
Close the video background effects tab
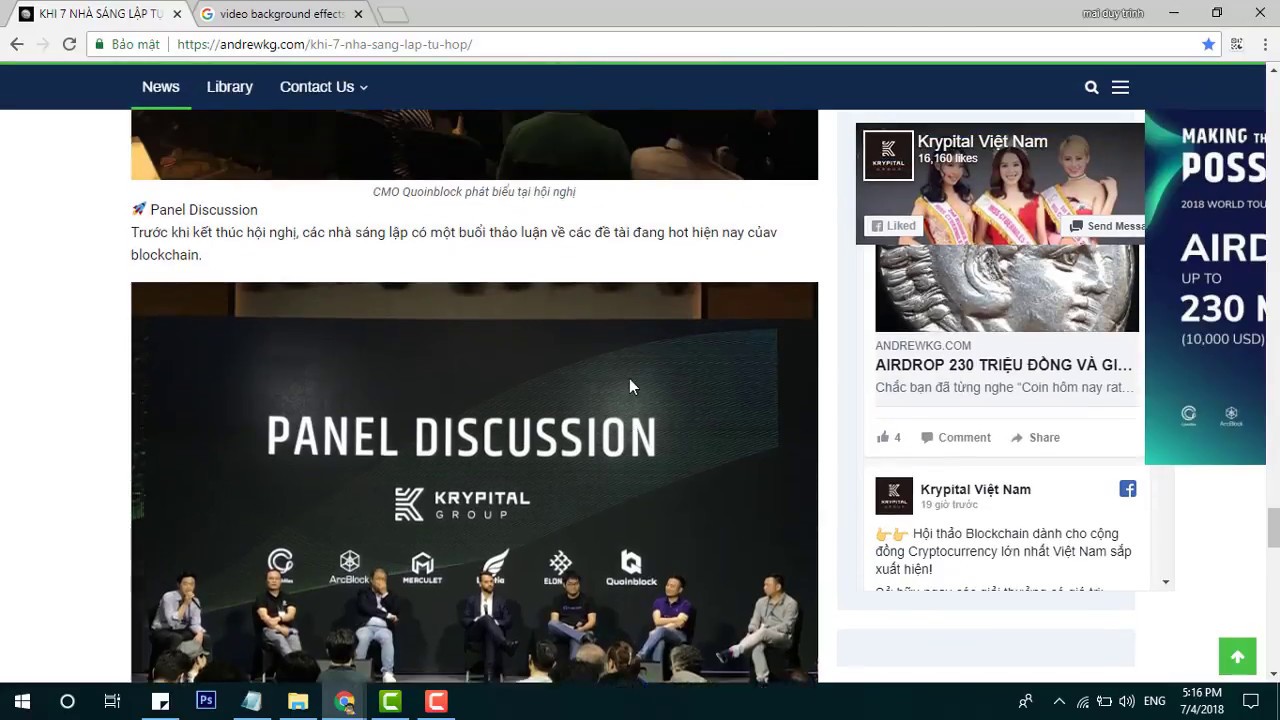(x=360, y=14)
